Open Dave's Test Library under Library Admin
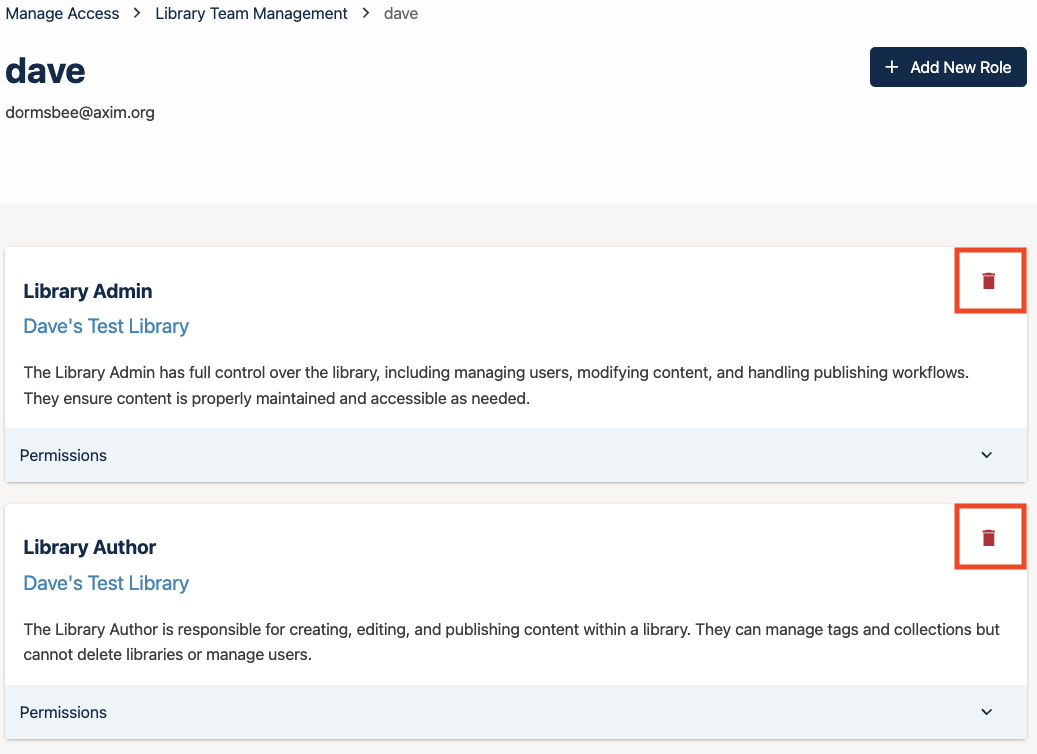The image size is (1037, 754). point(106,326)
